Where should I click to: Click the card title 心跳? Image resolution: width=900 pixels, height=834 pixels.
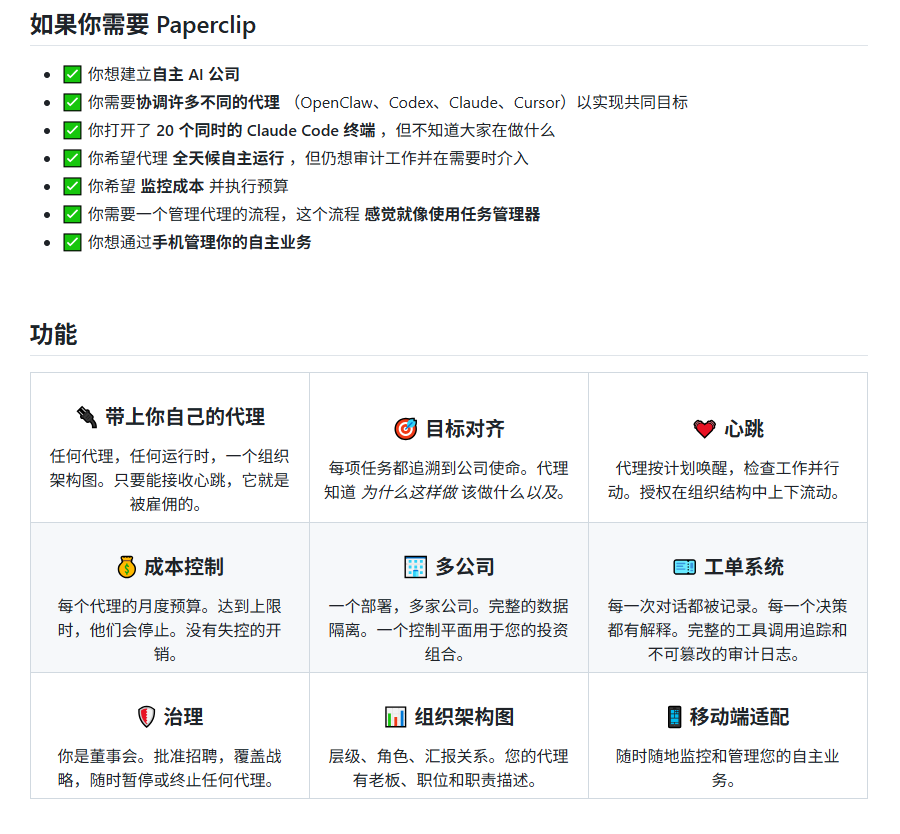(744, 429)
